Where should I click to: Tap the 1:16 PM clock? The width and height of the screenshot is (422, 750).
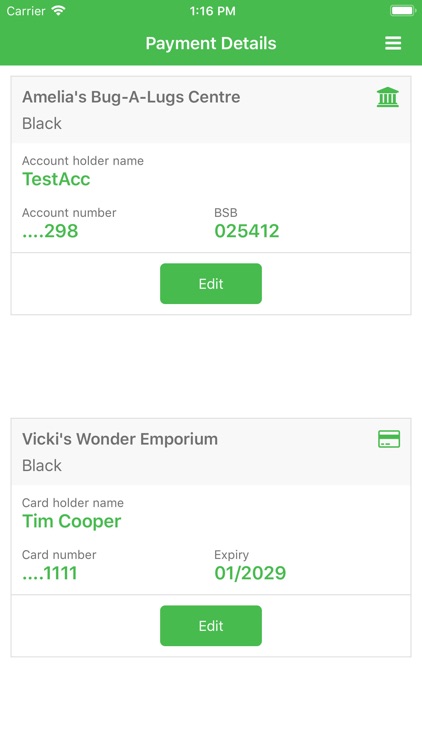coord(212,11)
